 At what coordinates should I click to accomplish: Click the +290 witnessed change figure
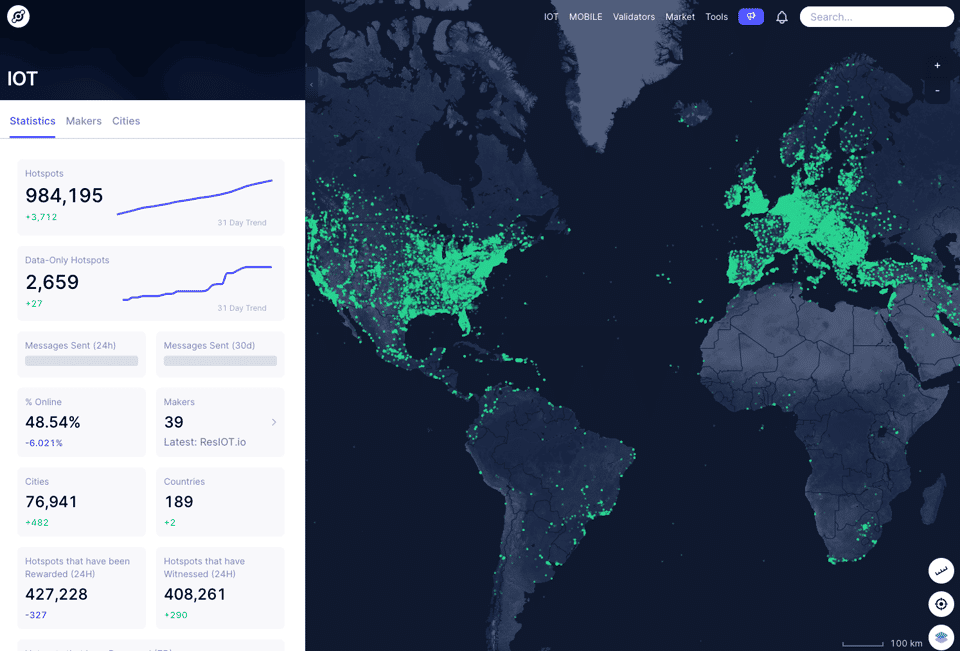point(176,615)
